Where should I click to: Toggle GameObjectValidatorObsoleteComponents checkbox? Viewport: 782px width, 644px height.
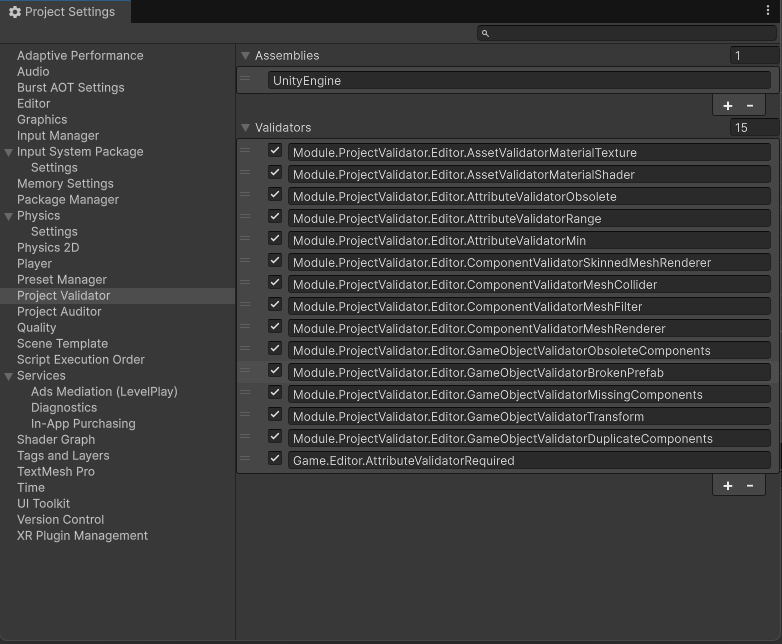click(275, 348)
